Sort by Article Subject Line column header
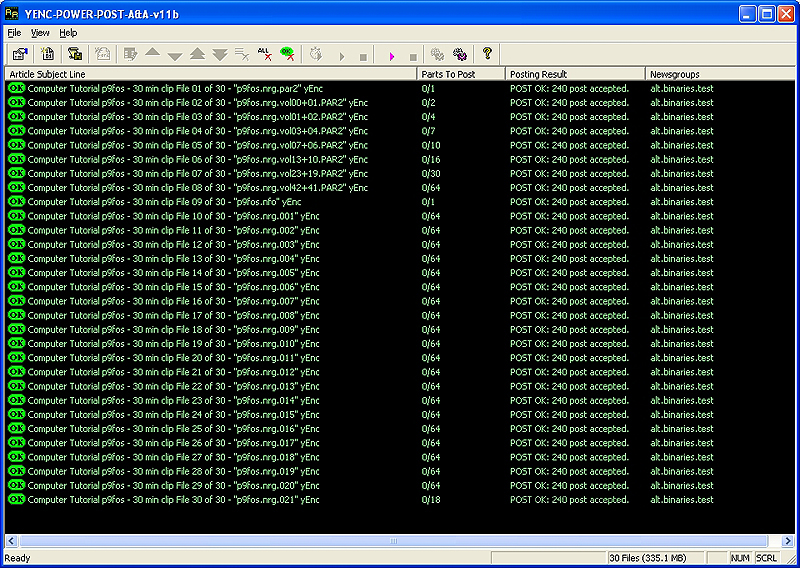The image size is (800, 568). click(x=211, y=74)
